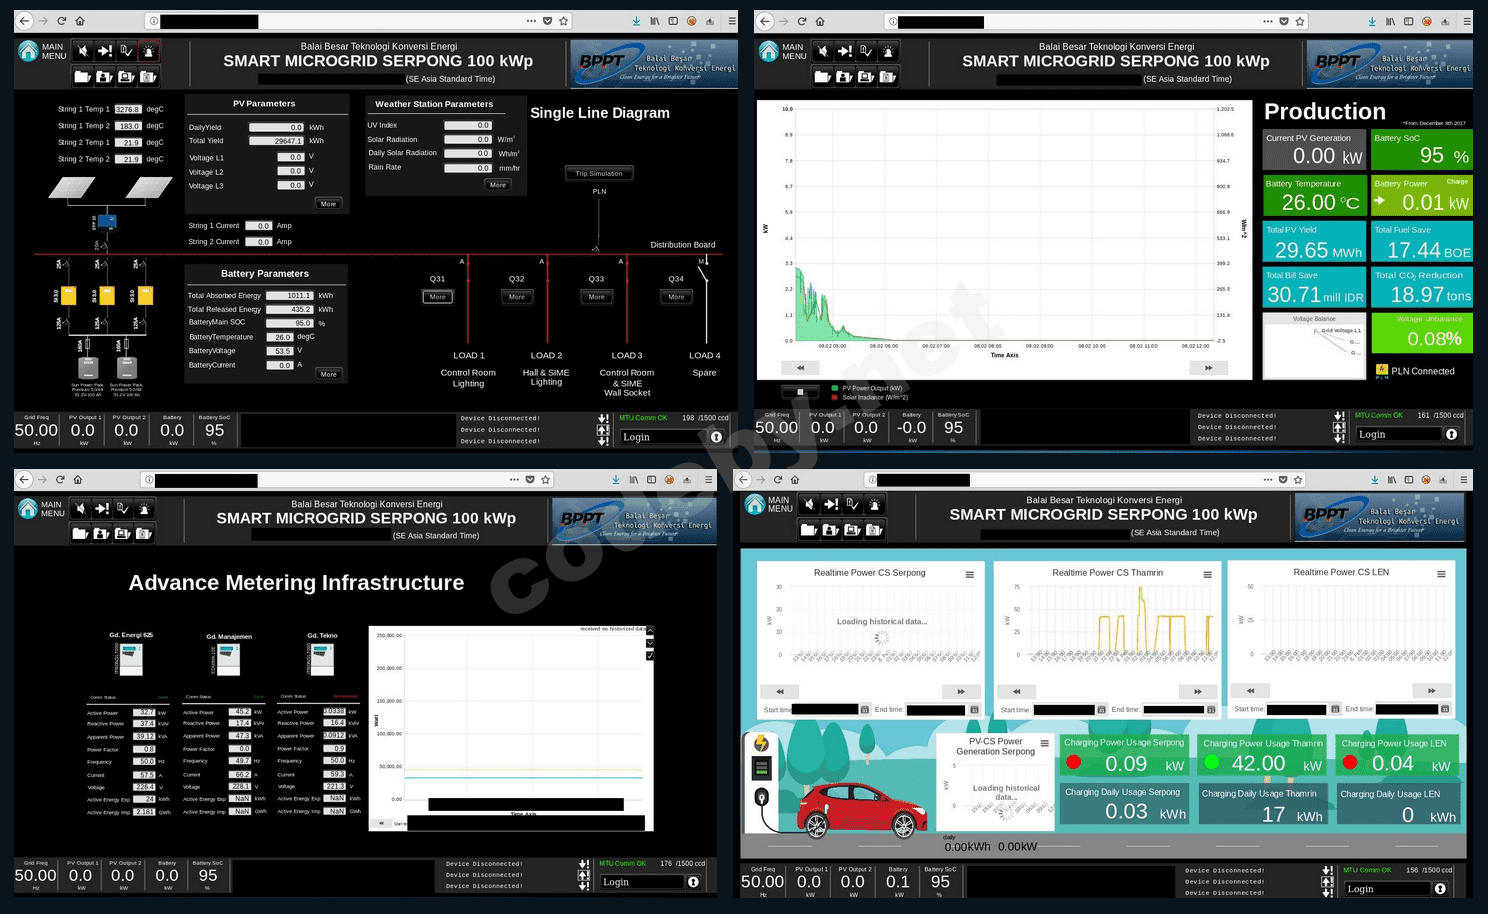1488x914 pixels.
Task: Open hamburger menu of Realtime Power CS Serpong chart
Action: (969, 575)
